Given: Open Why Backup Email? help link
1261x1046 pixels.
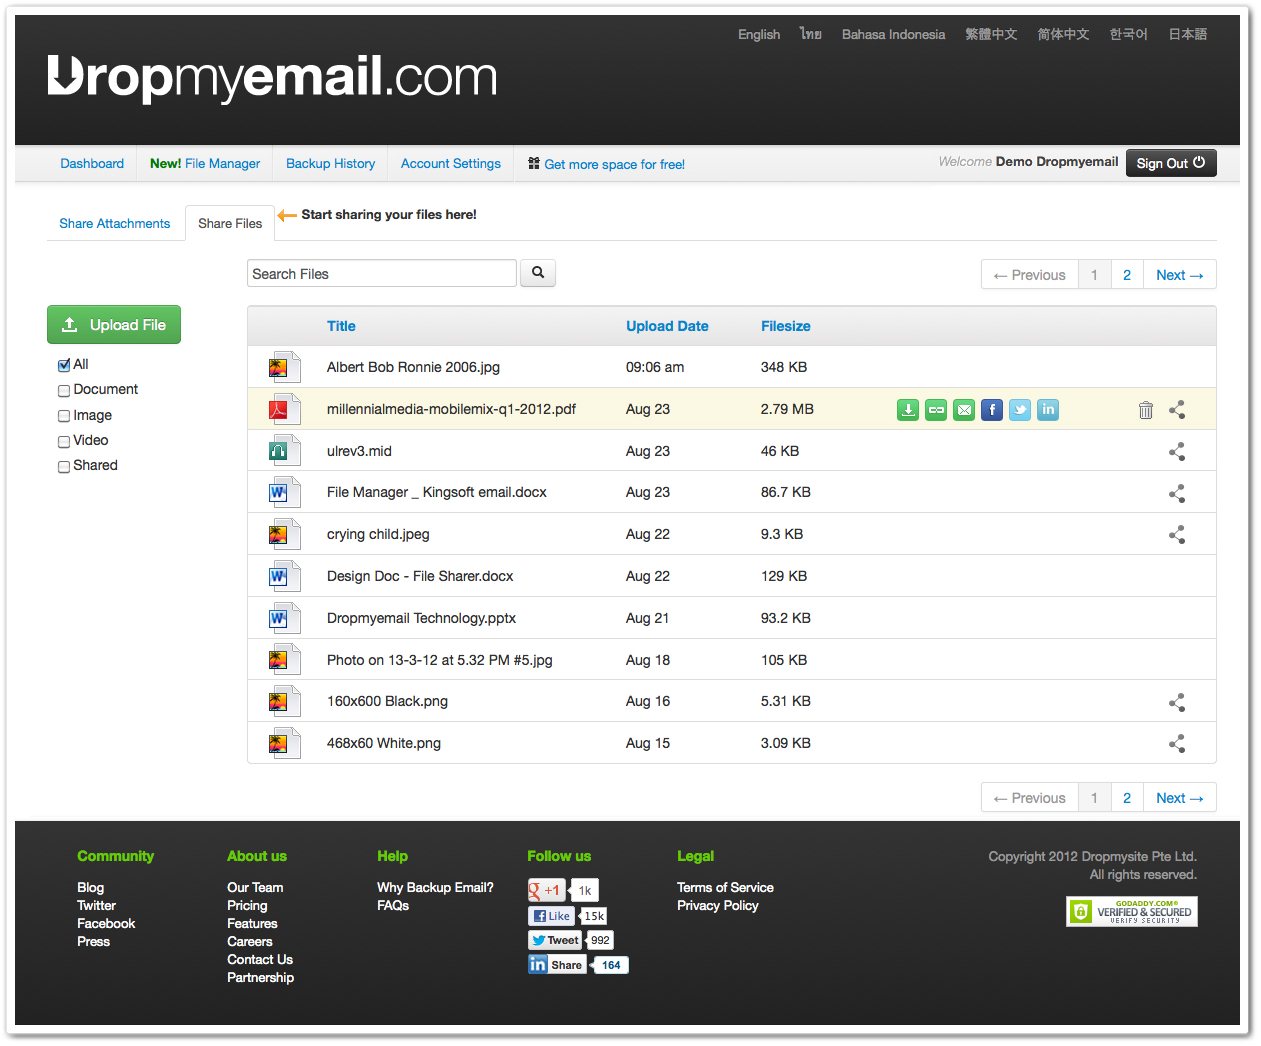Looking at the screenshot, I should pos(435,887).
